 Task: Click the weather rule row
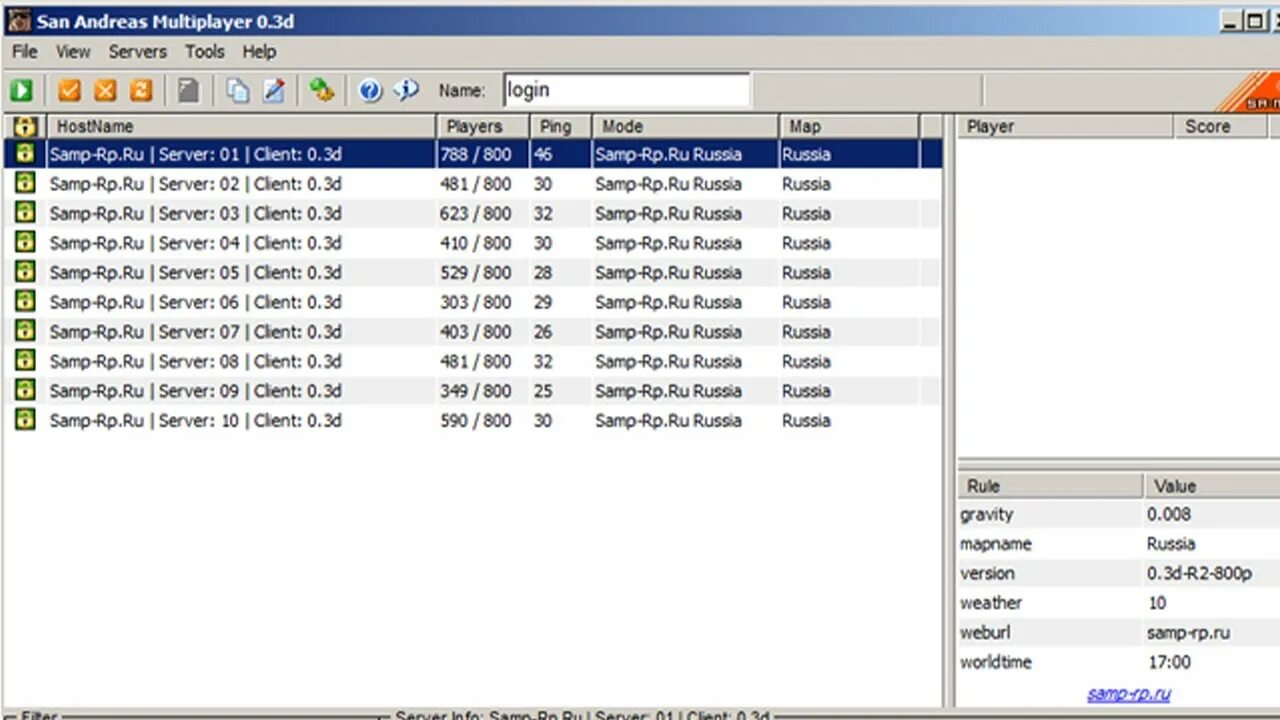tap(1118, 603)
